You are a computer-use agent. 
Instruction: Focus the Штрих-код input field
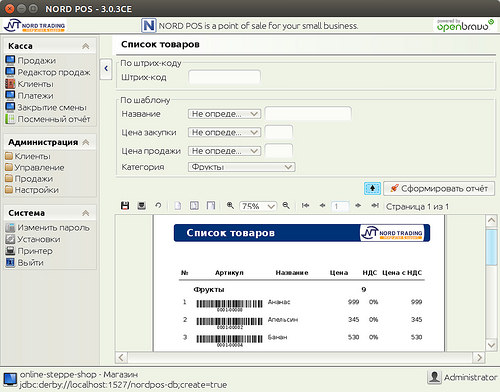(224, 77)
